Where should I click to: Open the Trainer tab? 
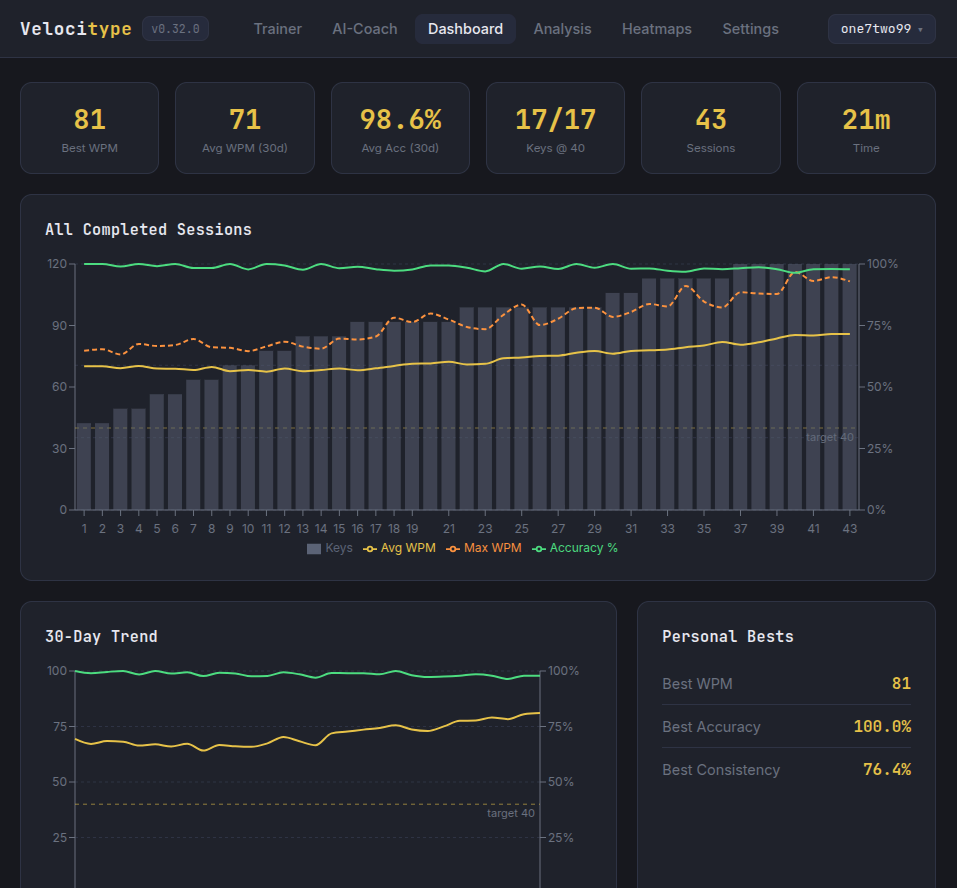[277, 29]
